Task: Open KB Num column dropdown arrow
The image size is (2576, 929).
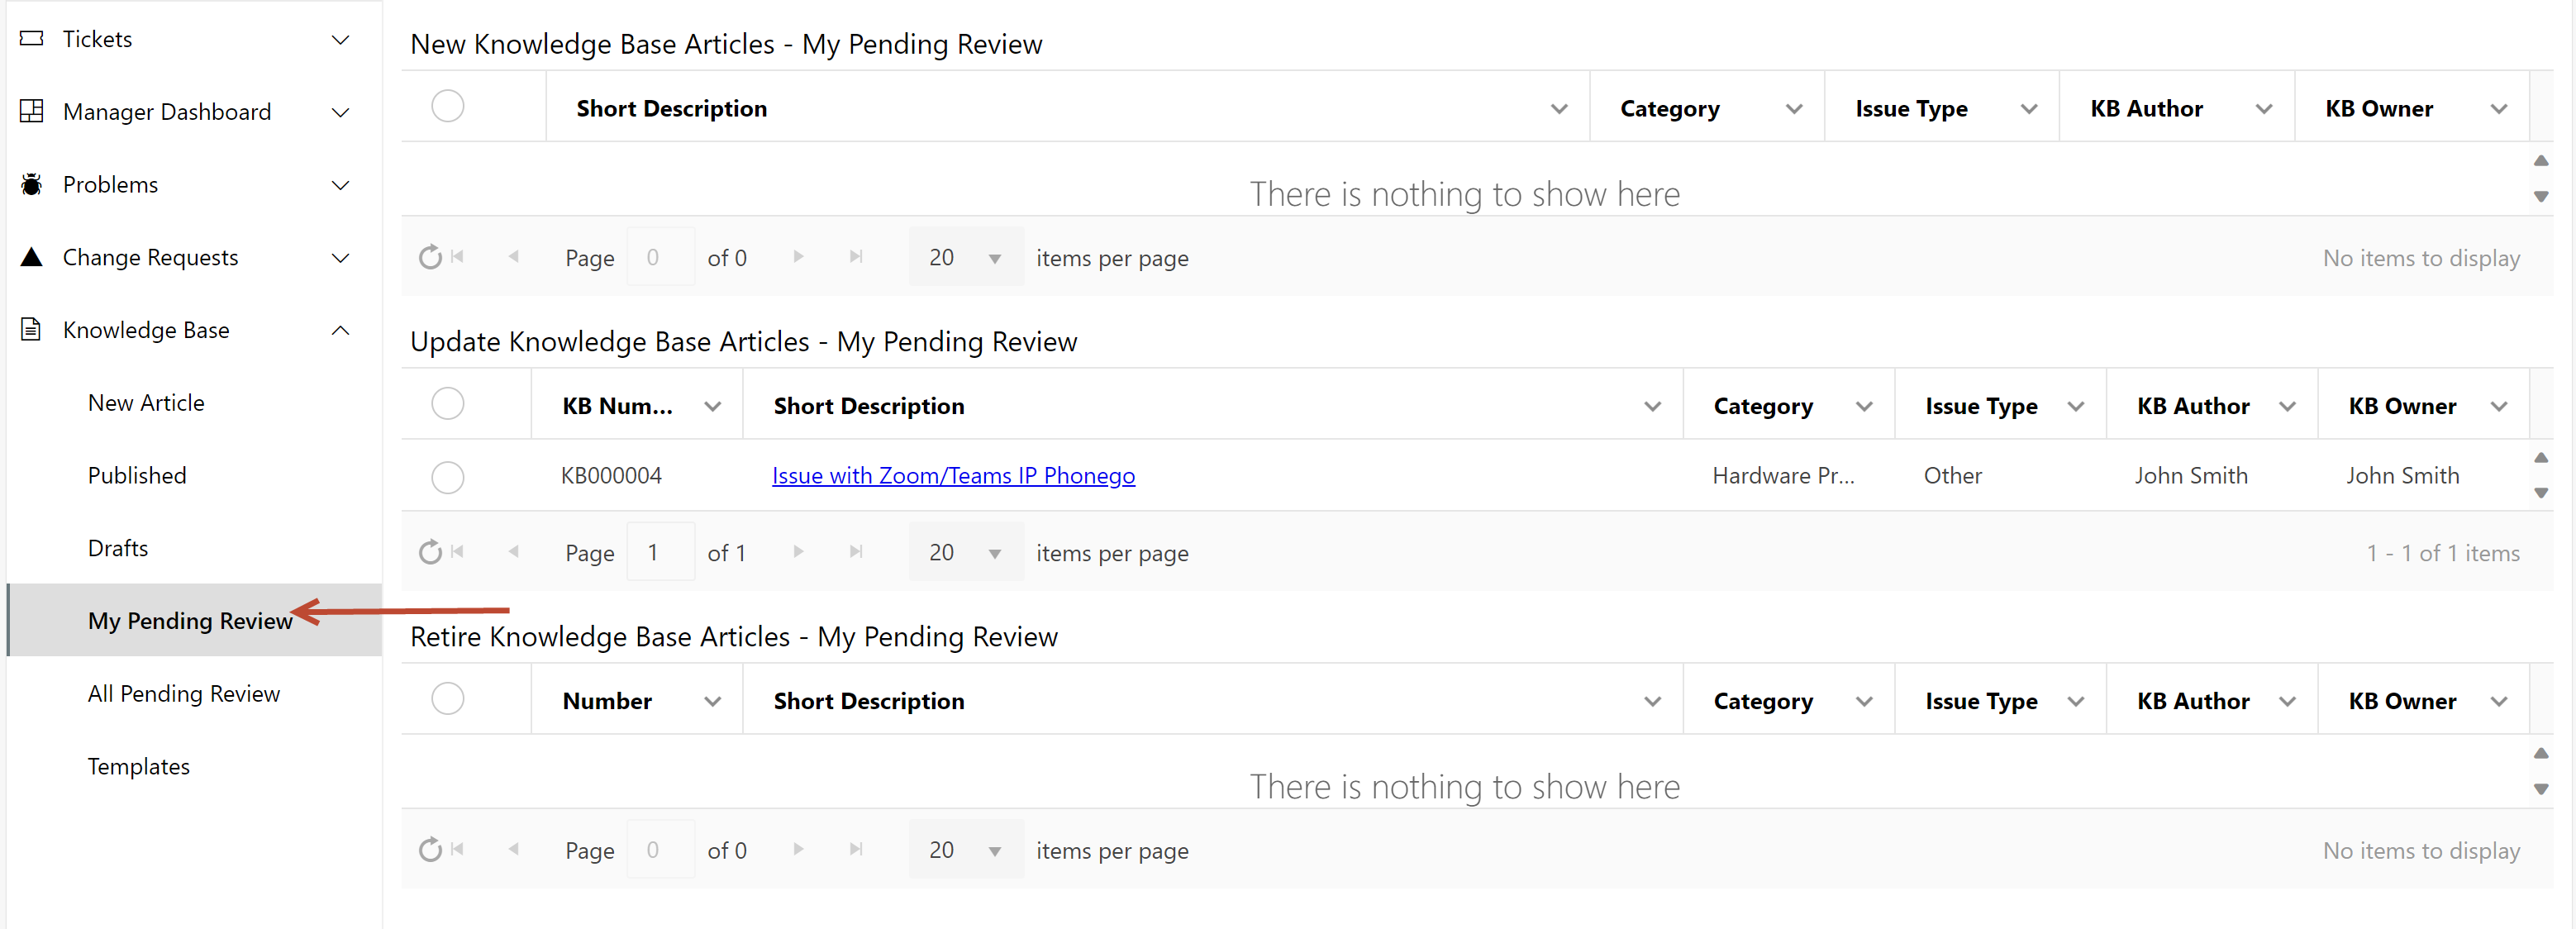Action: (712, 406)
